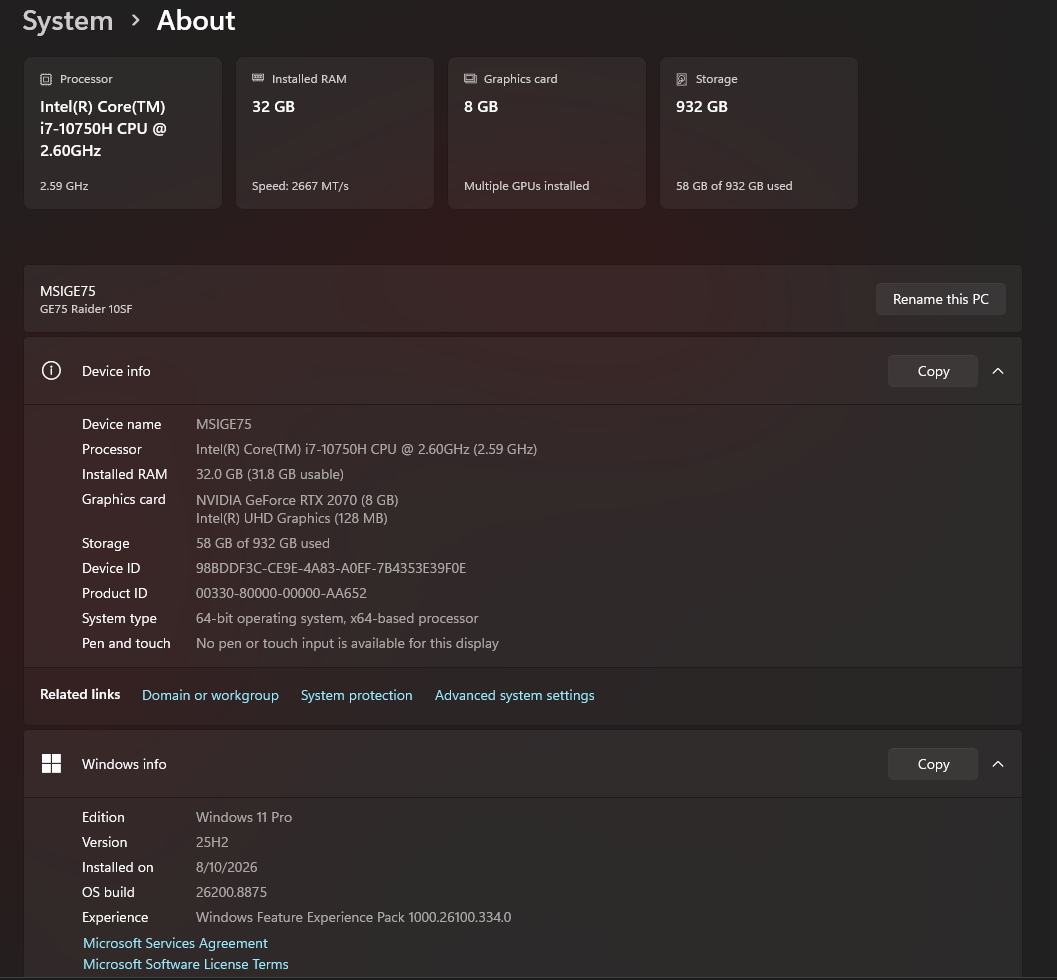This screenshot has width=1057, height=980.
Task: Click the Processor chip icon
Action: click(46, 80)
